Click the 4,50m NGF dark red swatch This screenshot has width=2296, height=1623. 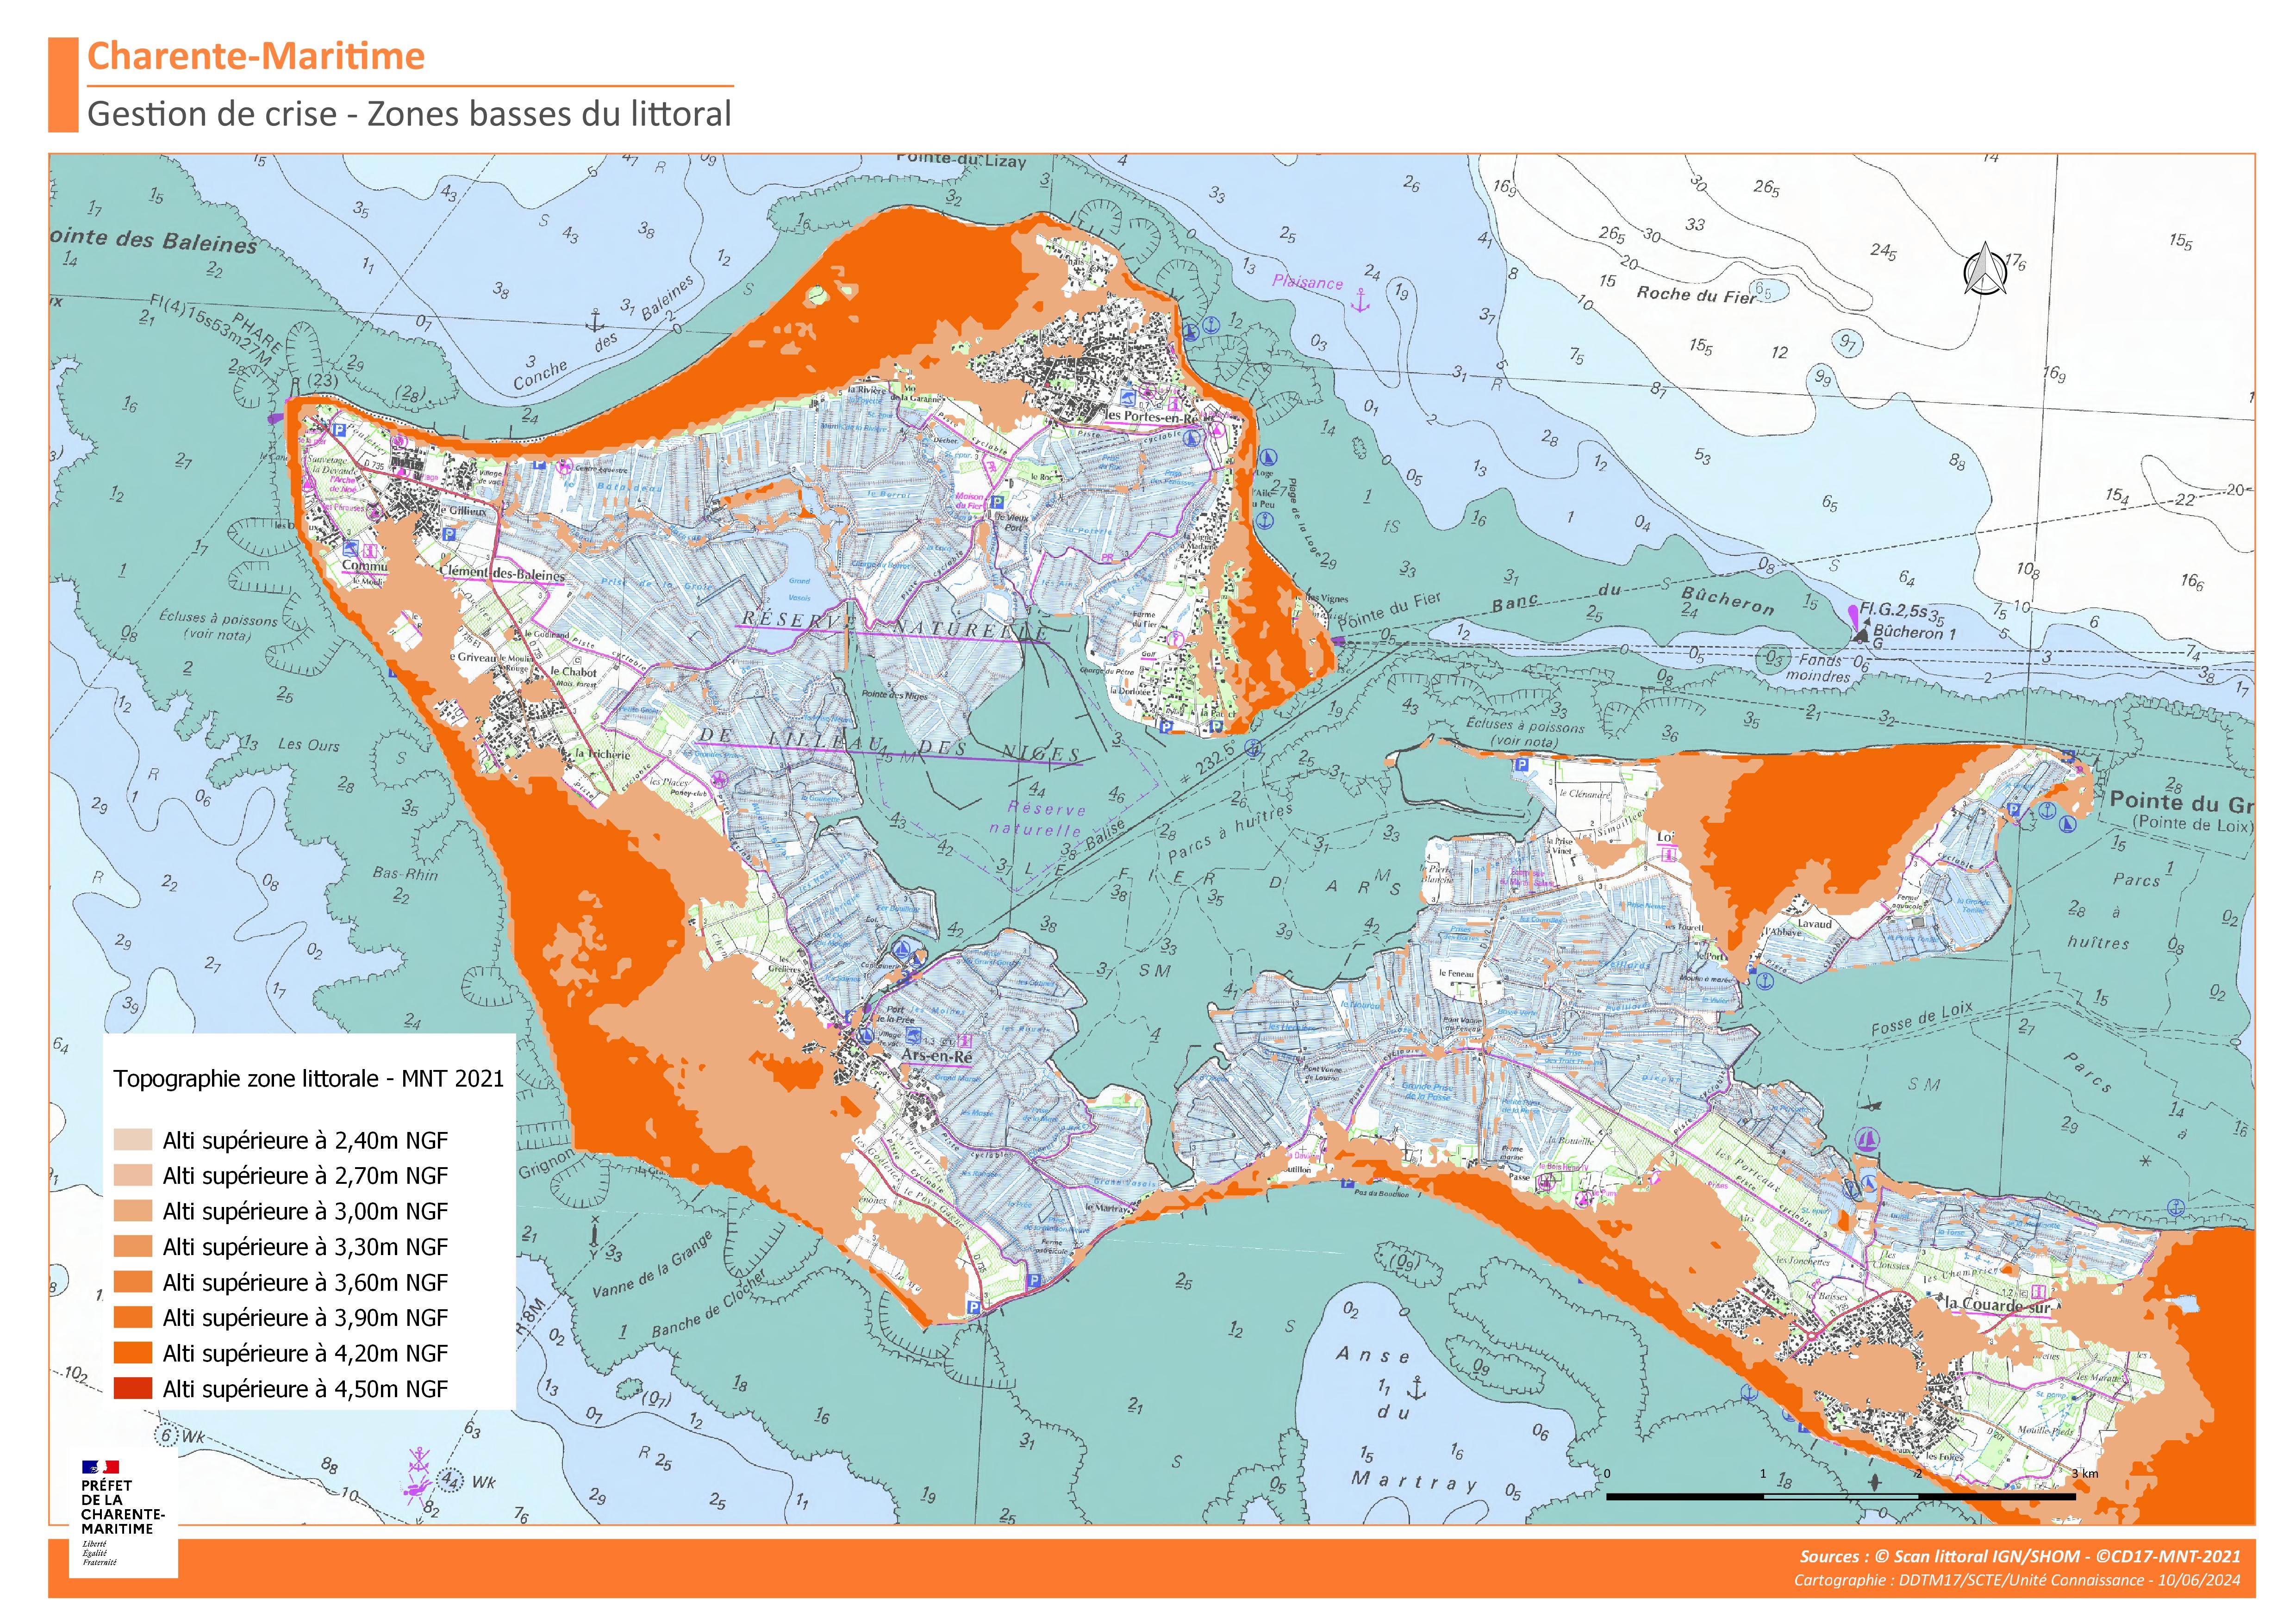[x=132, y=1388]
